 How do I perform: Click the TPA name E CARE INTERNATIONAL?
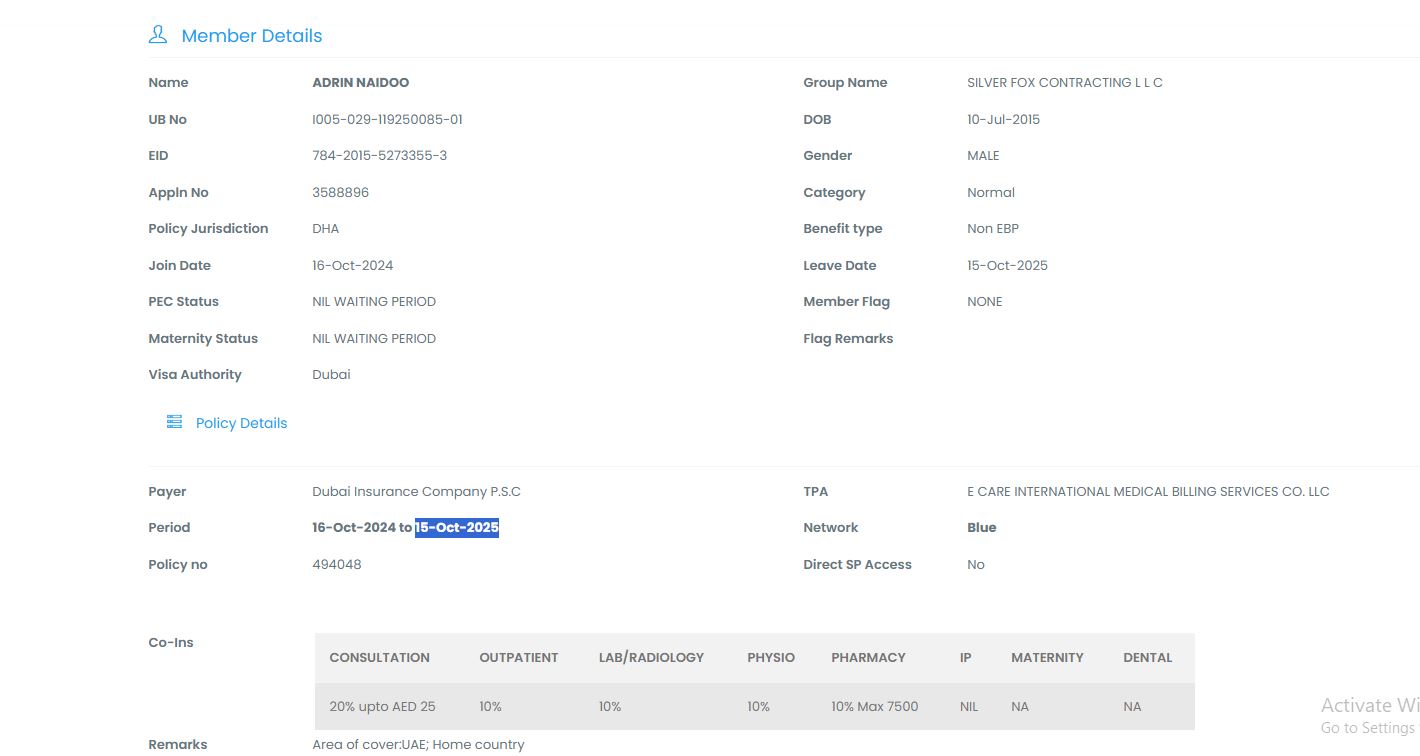pyautogui.click(x=1148, y=492)
